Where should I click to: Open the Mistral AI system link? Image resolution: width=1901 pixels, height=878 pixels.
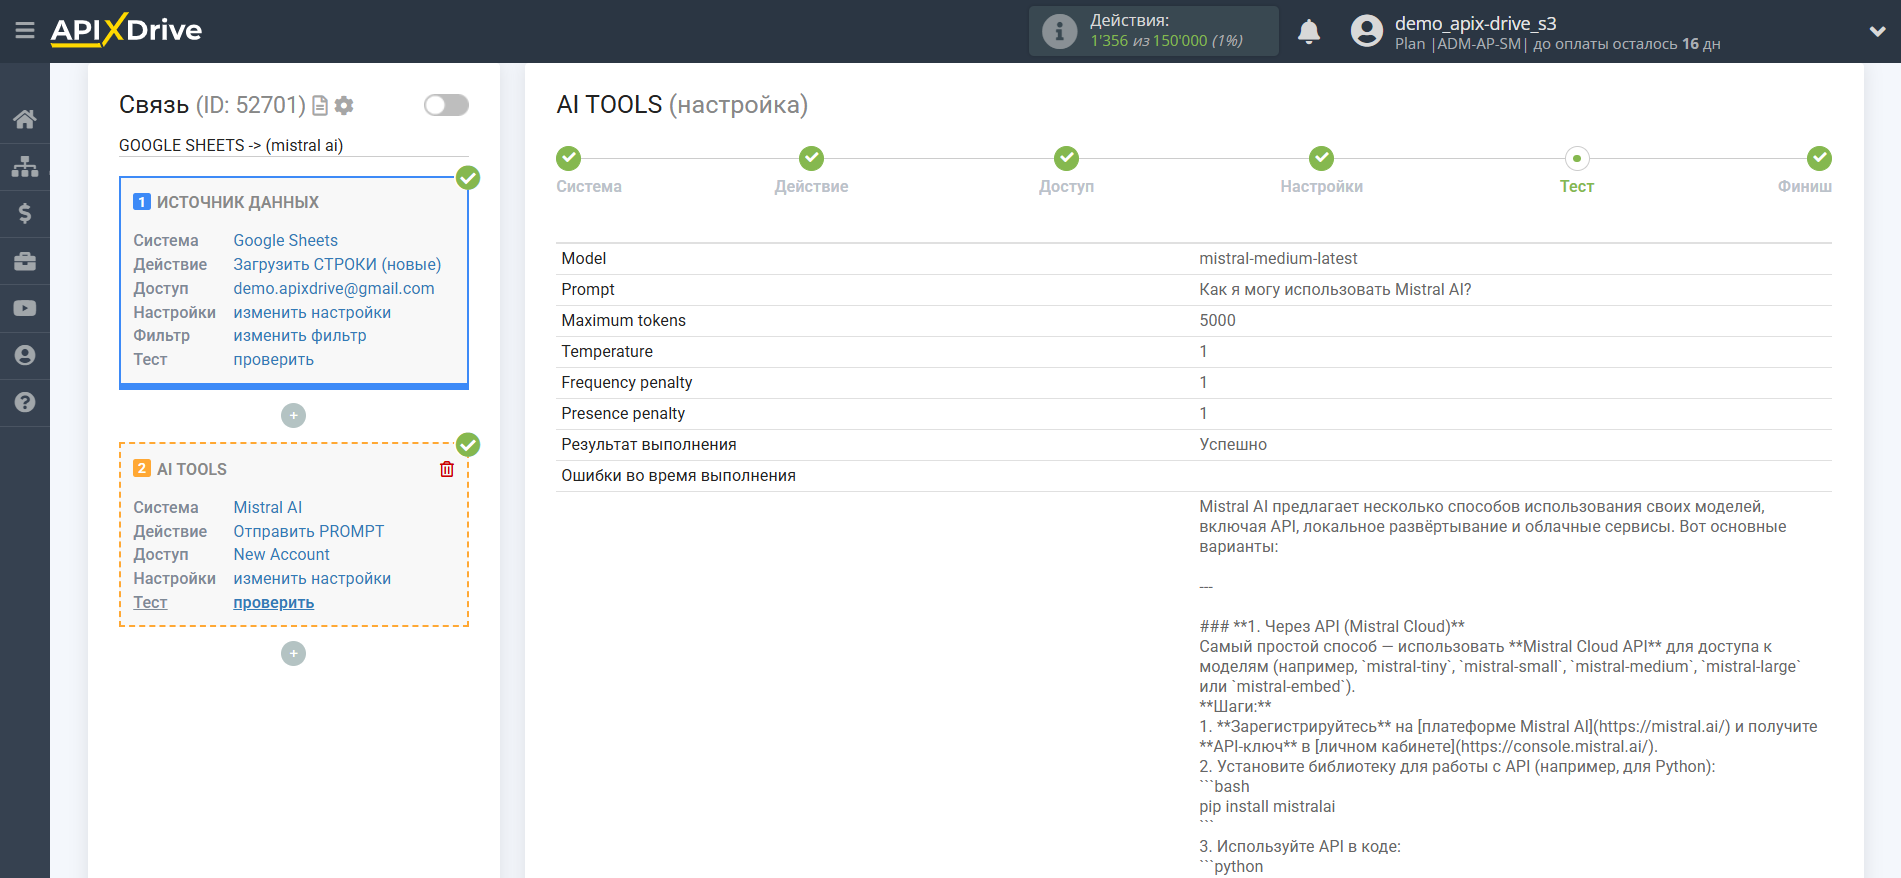[267, 507]
